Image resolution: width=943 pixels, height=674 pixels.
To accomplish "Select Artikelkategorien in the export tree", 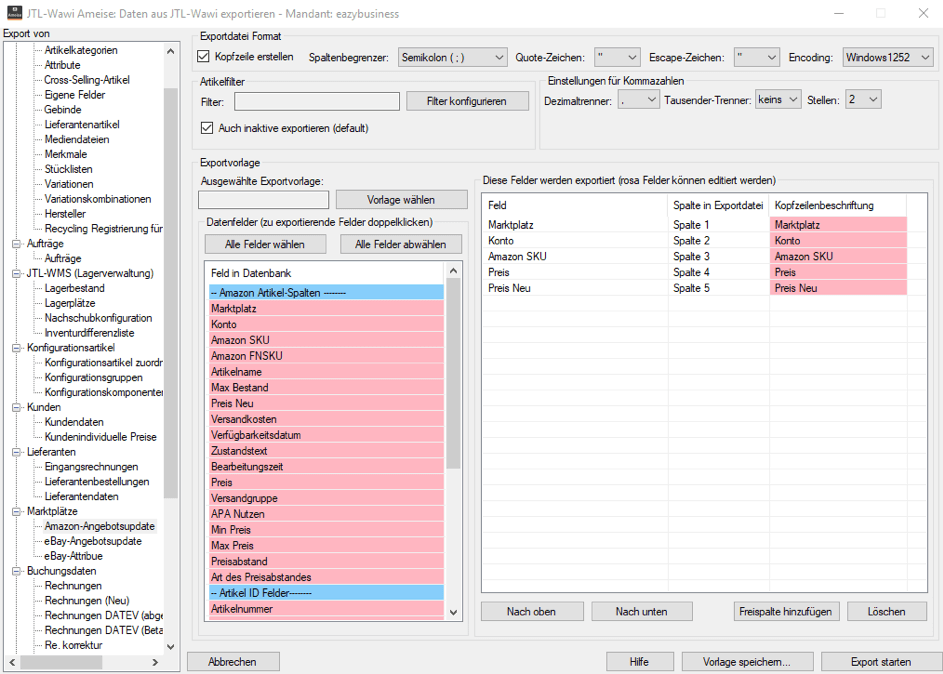I will pos(81,50).
